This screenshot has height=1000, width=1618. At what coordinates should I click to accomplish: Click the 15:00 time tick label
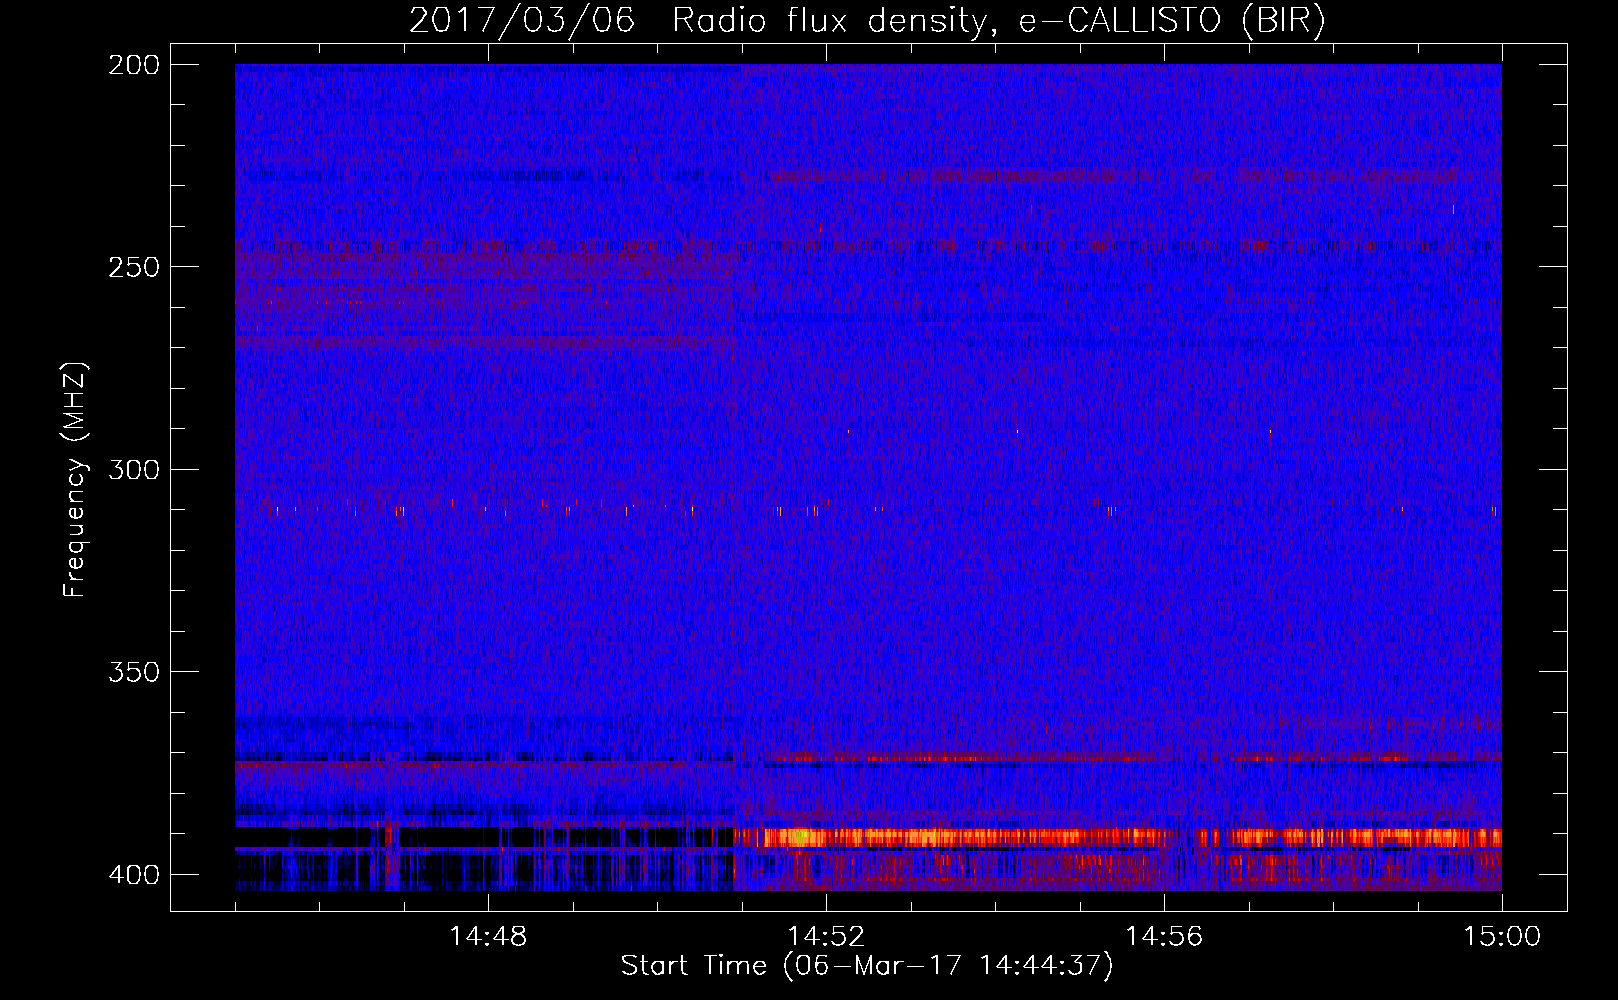coord(1502,937)
